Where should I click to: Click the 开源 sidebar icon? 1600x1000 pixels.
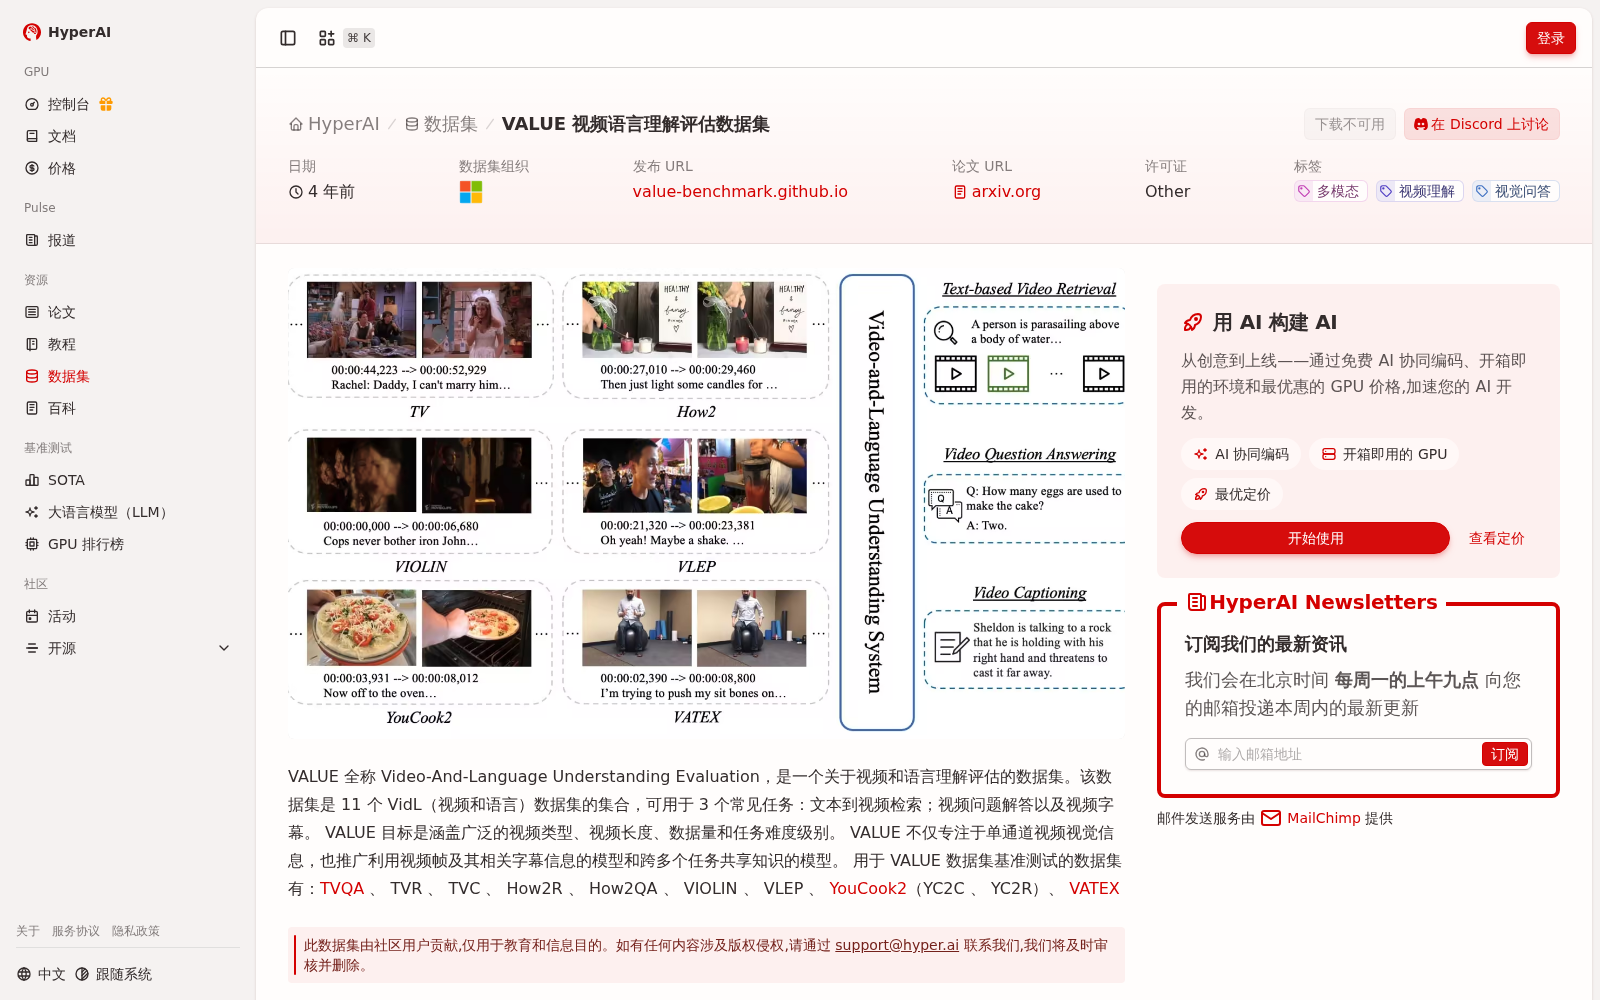(x=32, y=648)
